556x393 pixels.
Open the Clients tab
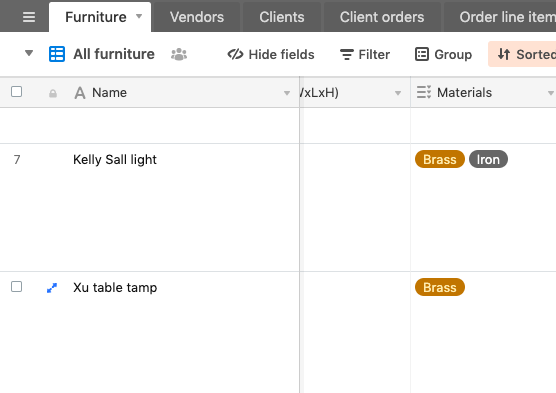point(282,17)
